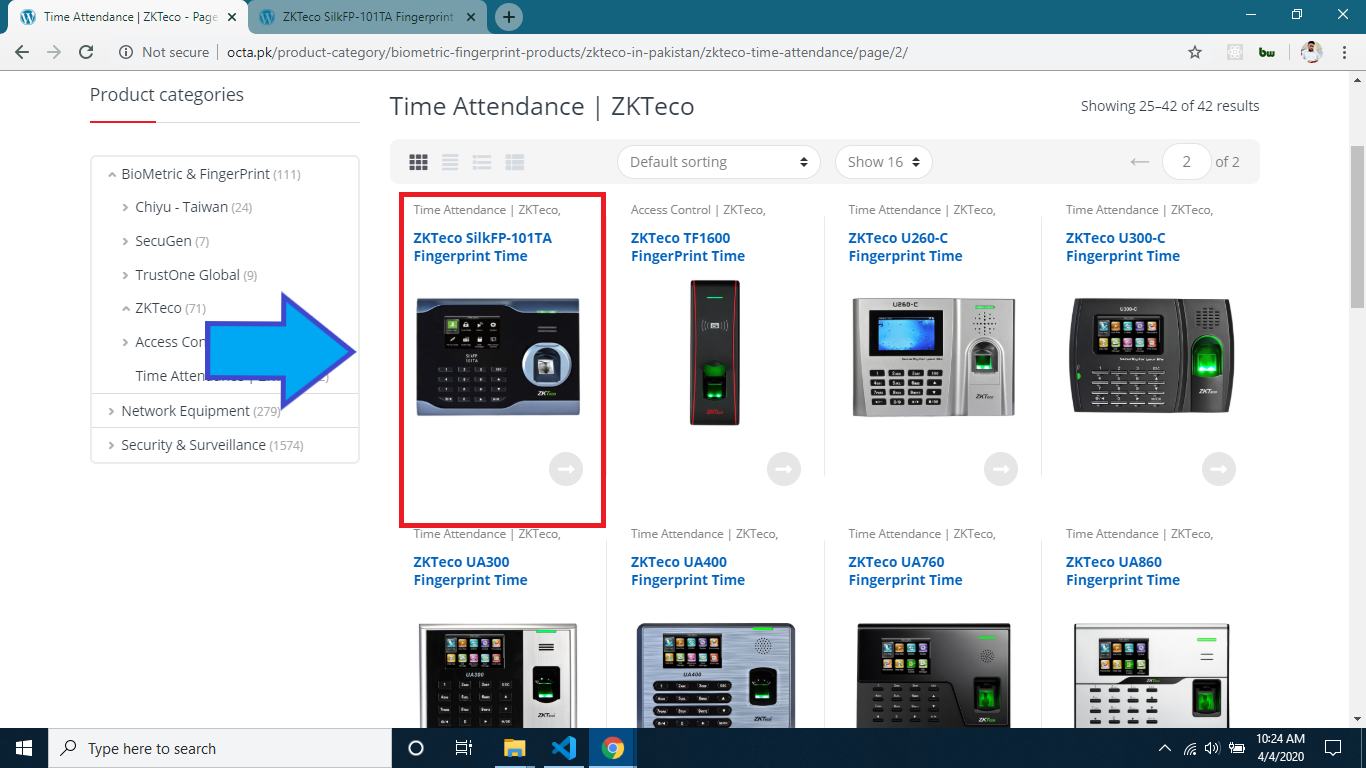The height and width of the screenshot is (768, 1366).
Task: Click arrow button on ZKTeco U260-C card
Action: [1001, 468]
